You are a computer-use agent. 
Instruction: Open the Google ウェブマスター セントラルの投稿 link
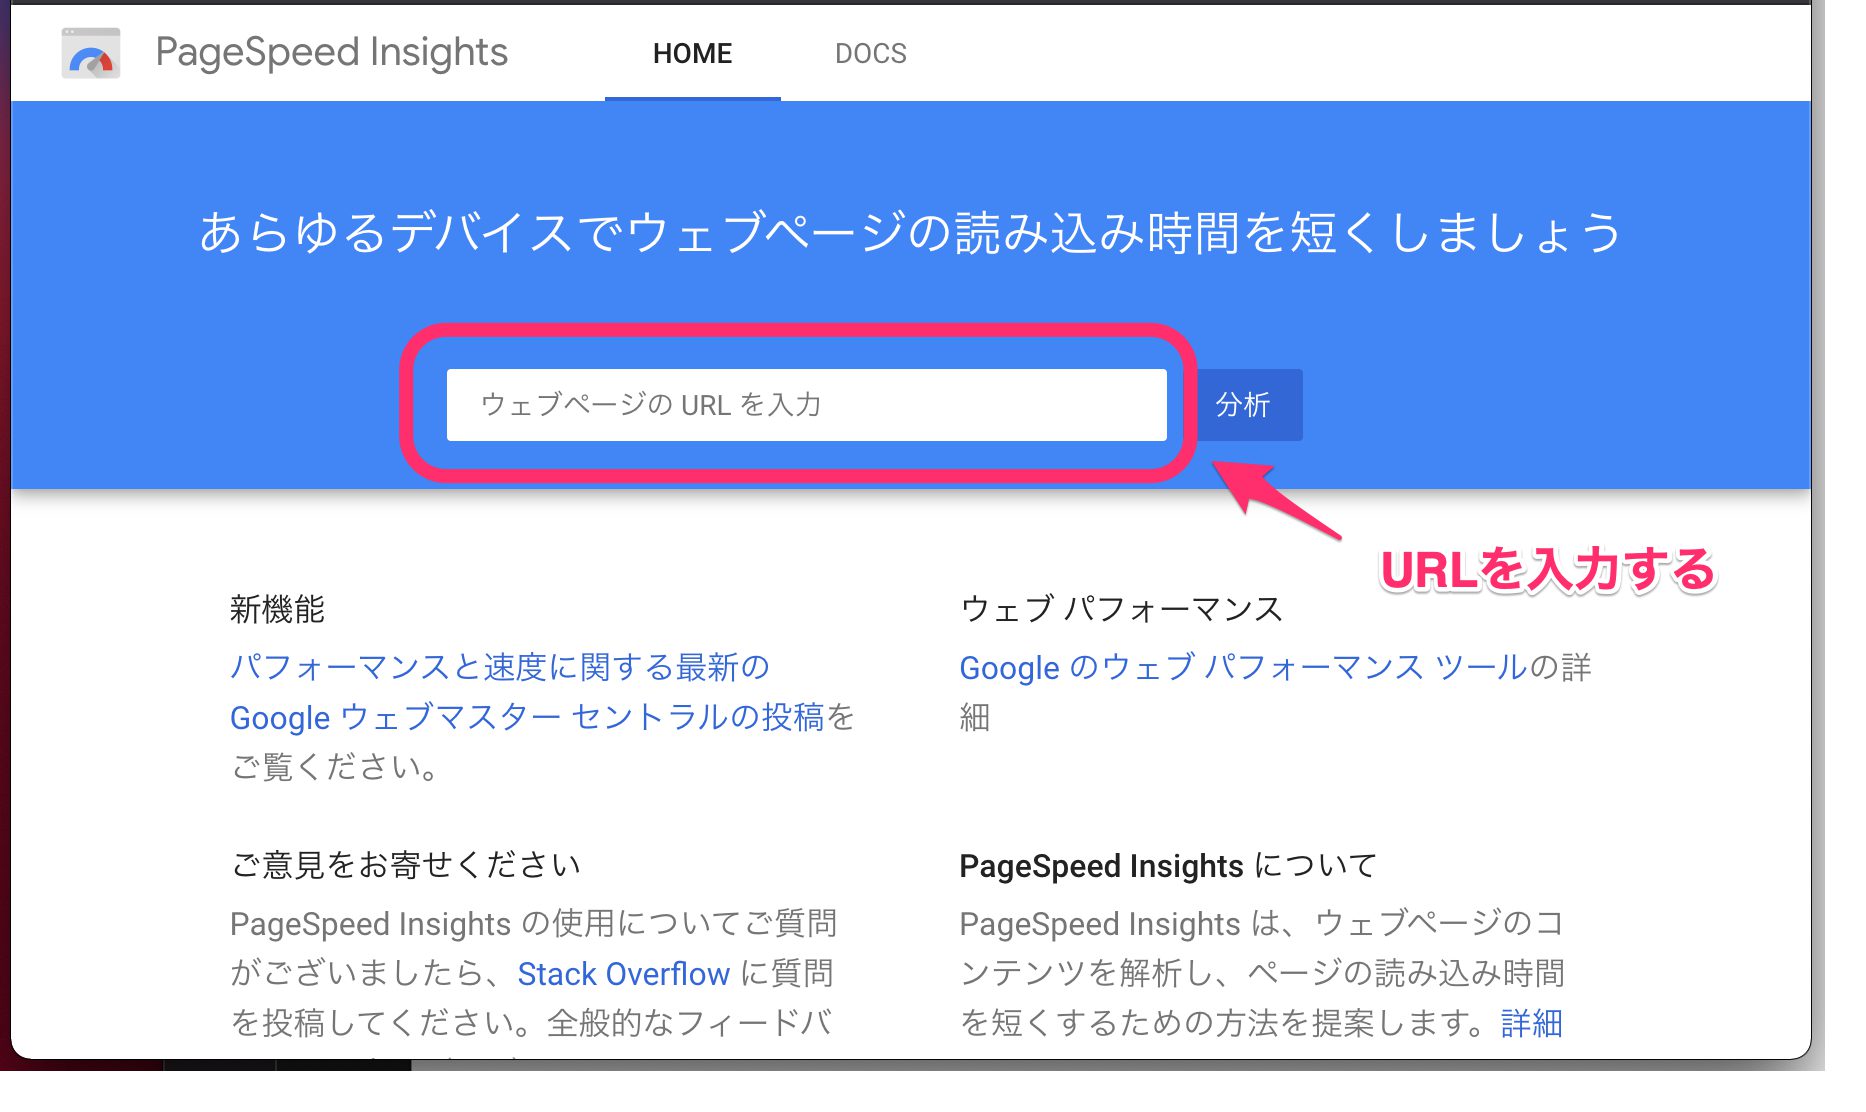[x=527, y=717]
